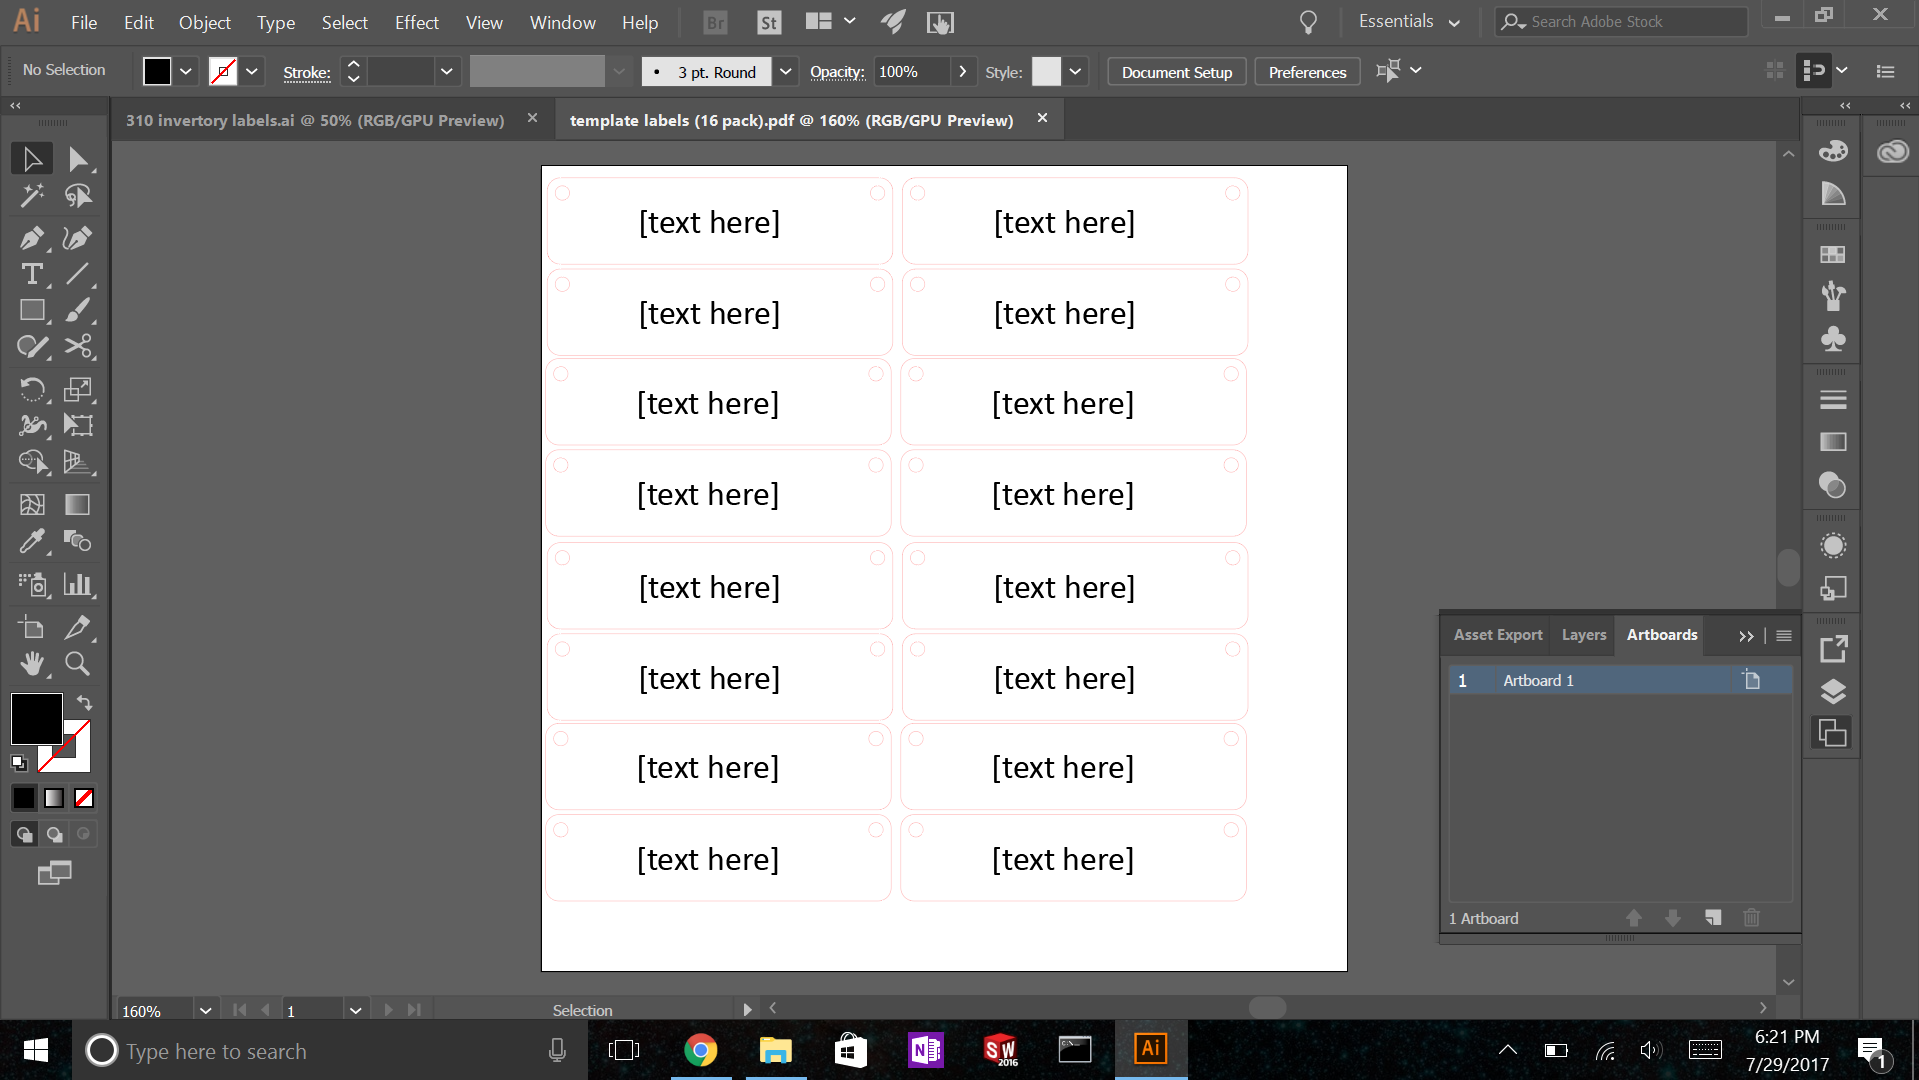Click the black Fill color swatch
1919x1080 pixels.
tap(36, 718)
